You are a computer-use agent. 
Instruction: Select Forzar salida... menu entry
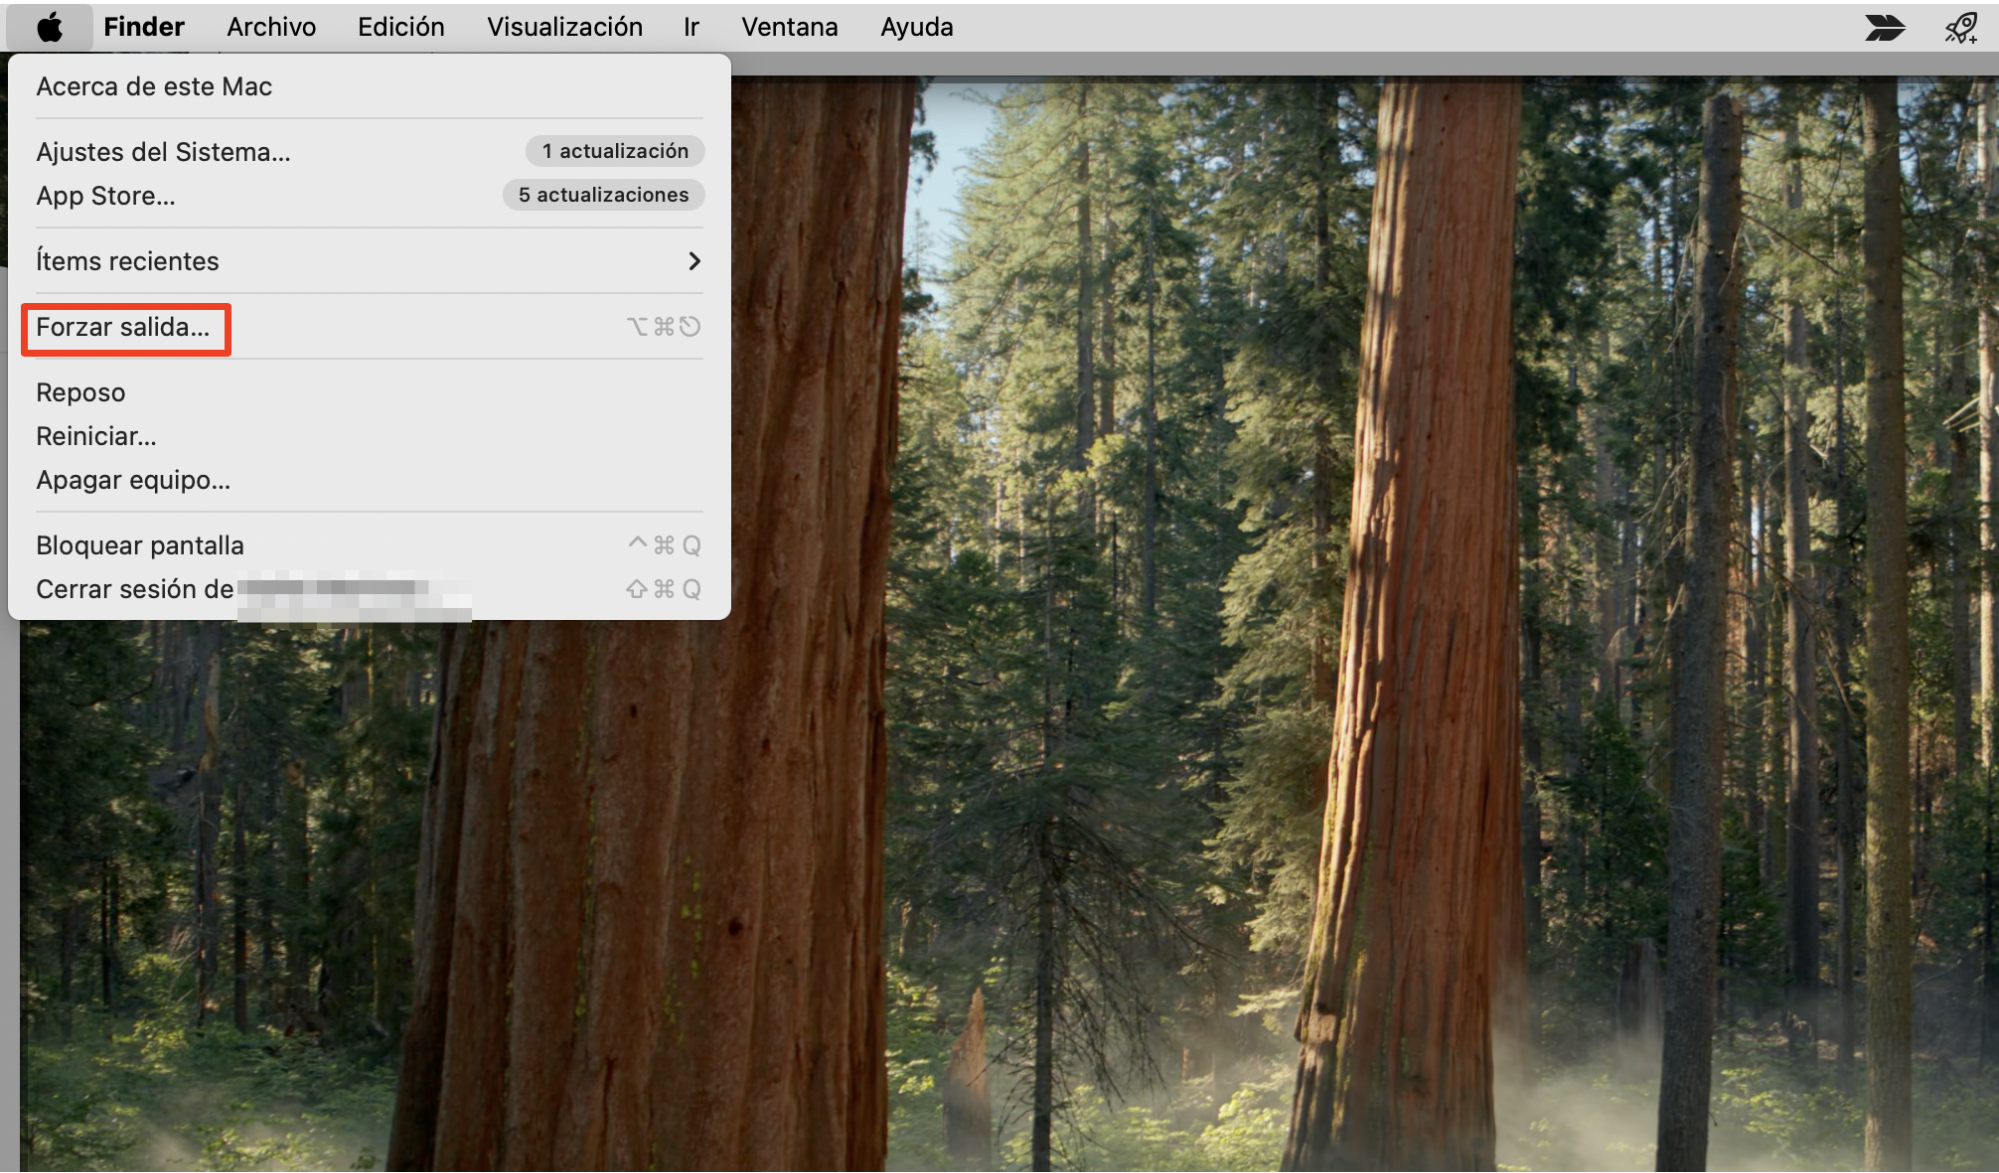(123, 327)
